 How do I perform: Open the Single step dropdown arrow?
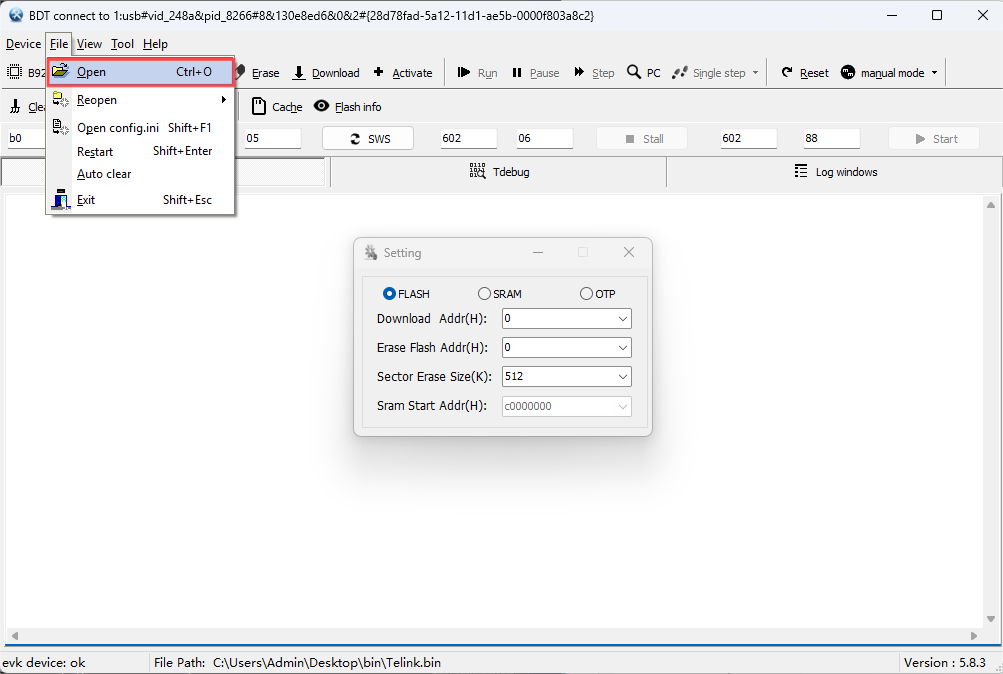[755, 73]
